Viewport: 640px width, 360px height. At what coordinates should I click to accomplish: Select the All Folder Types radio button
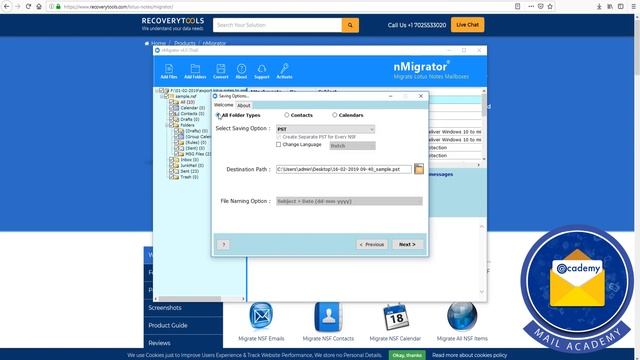218,115
